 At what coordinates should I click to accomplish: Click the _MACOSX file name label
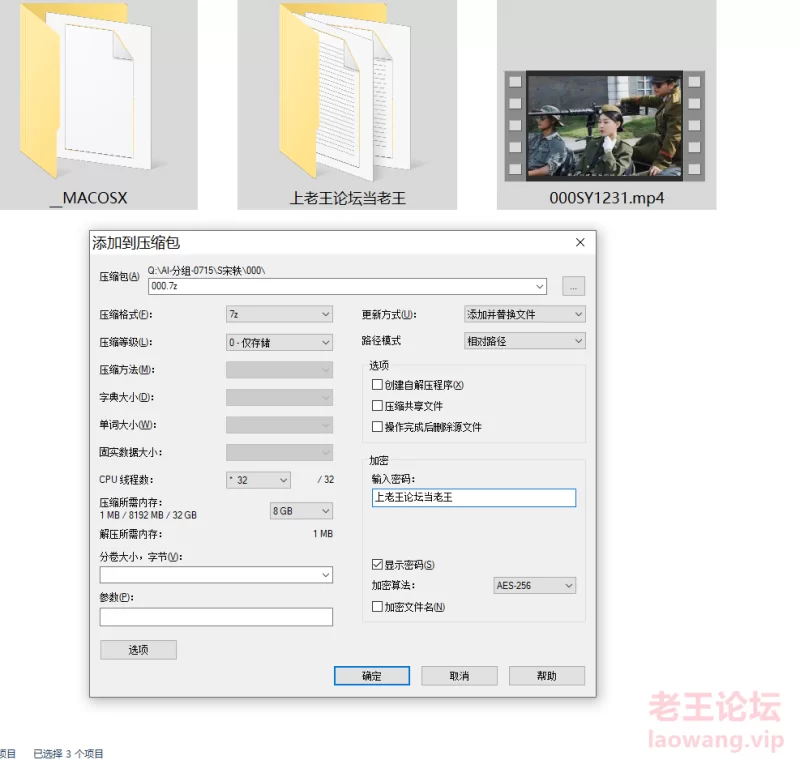(x=89, y=198)
